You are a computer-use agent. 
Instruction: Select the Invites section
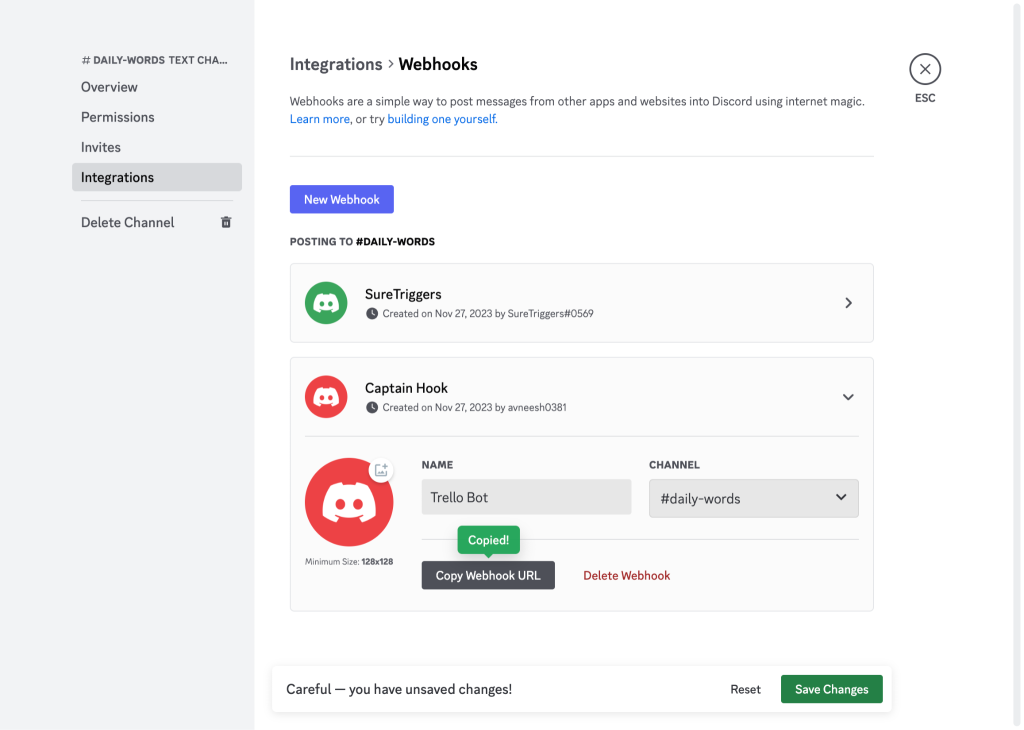pyautogui.click(x=100, y=147)
